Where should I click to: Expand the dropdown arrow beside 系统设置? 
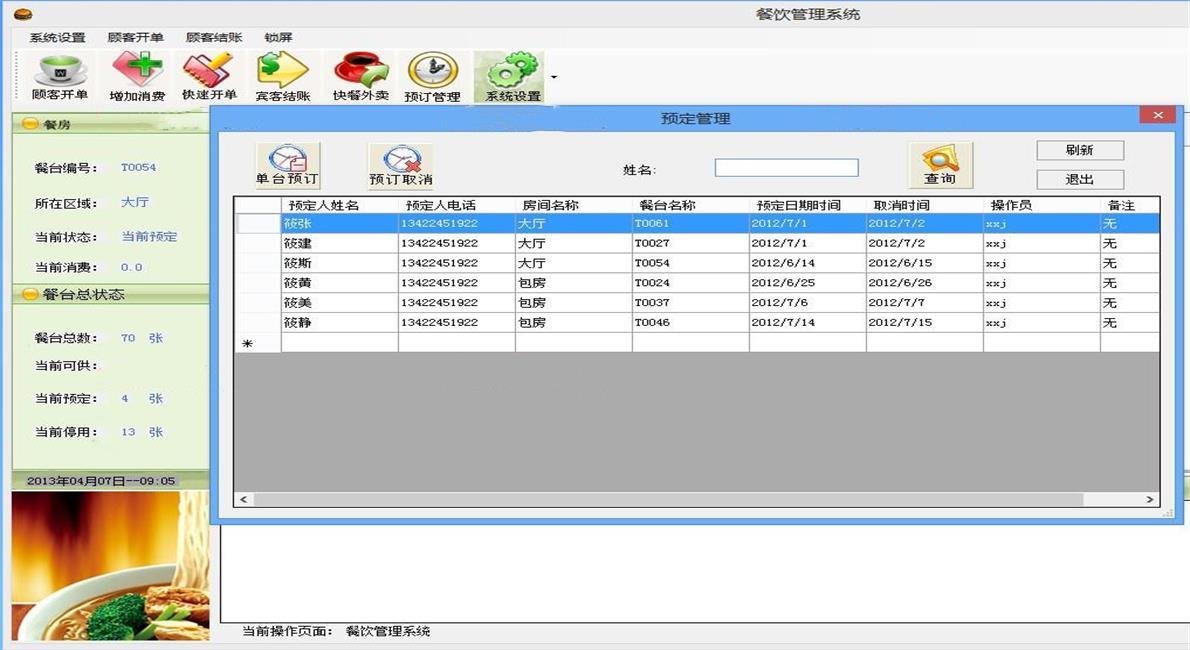(554, 76)
